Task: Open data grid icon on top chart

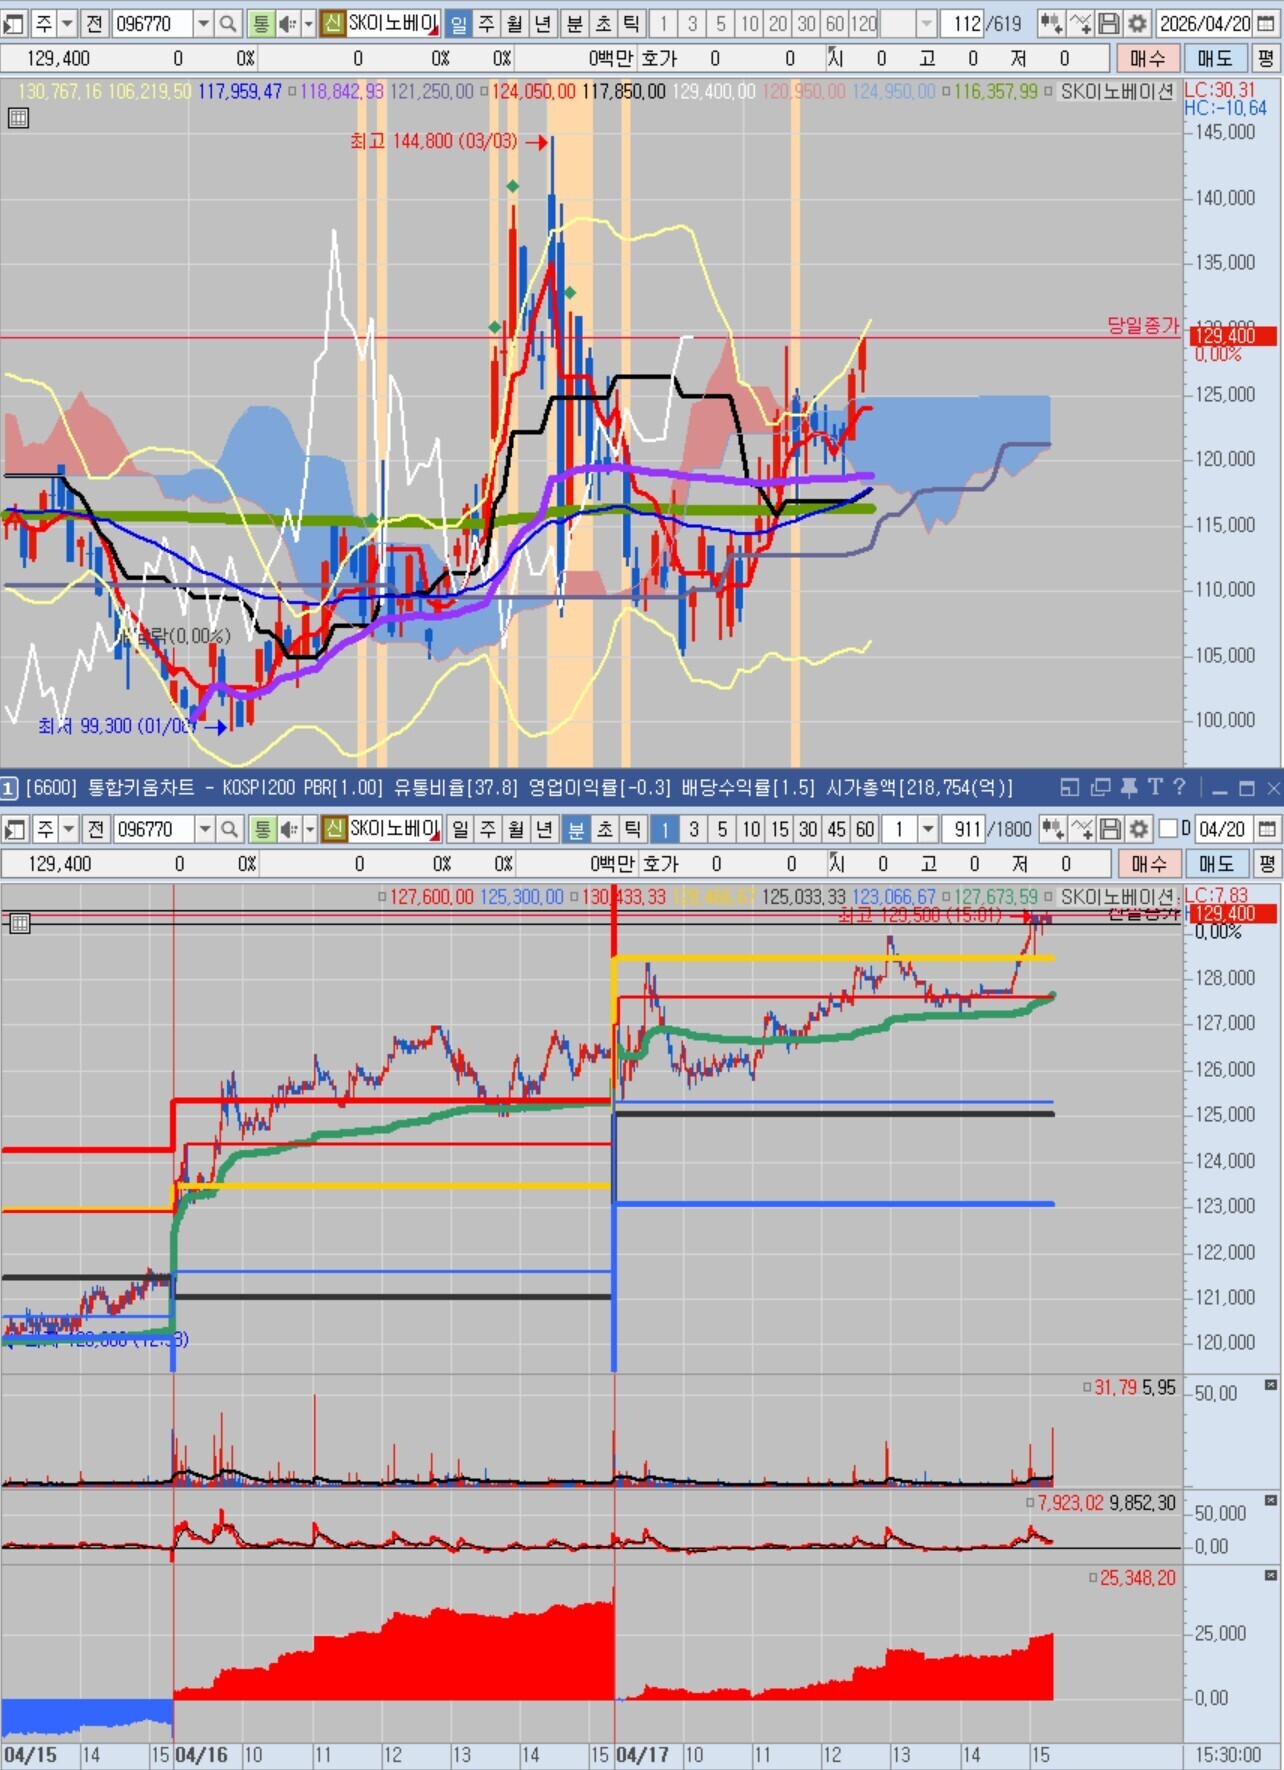Action: (x=17, y=118)
